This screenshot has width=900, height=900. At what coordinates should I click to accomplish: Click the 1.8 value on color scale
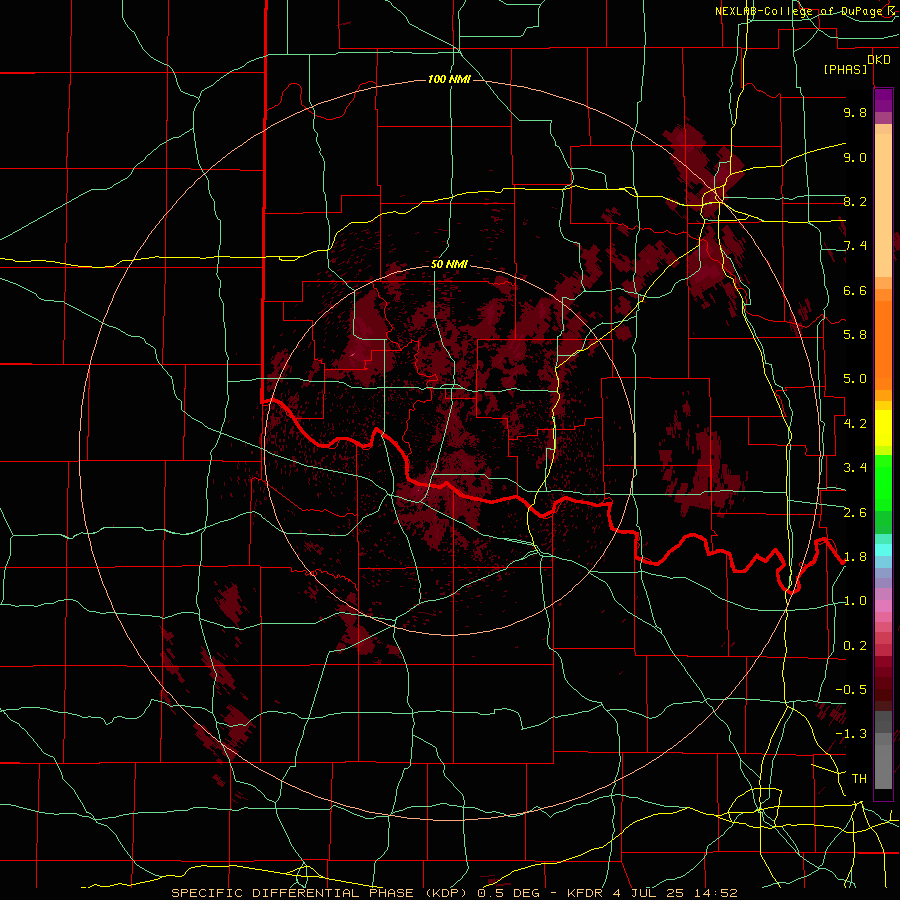[x=855, y=557]
